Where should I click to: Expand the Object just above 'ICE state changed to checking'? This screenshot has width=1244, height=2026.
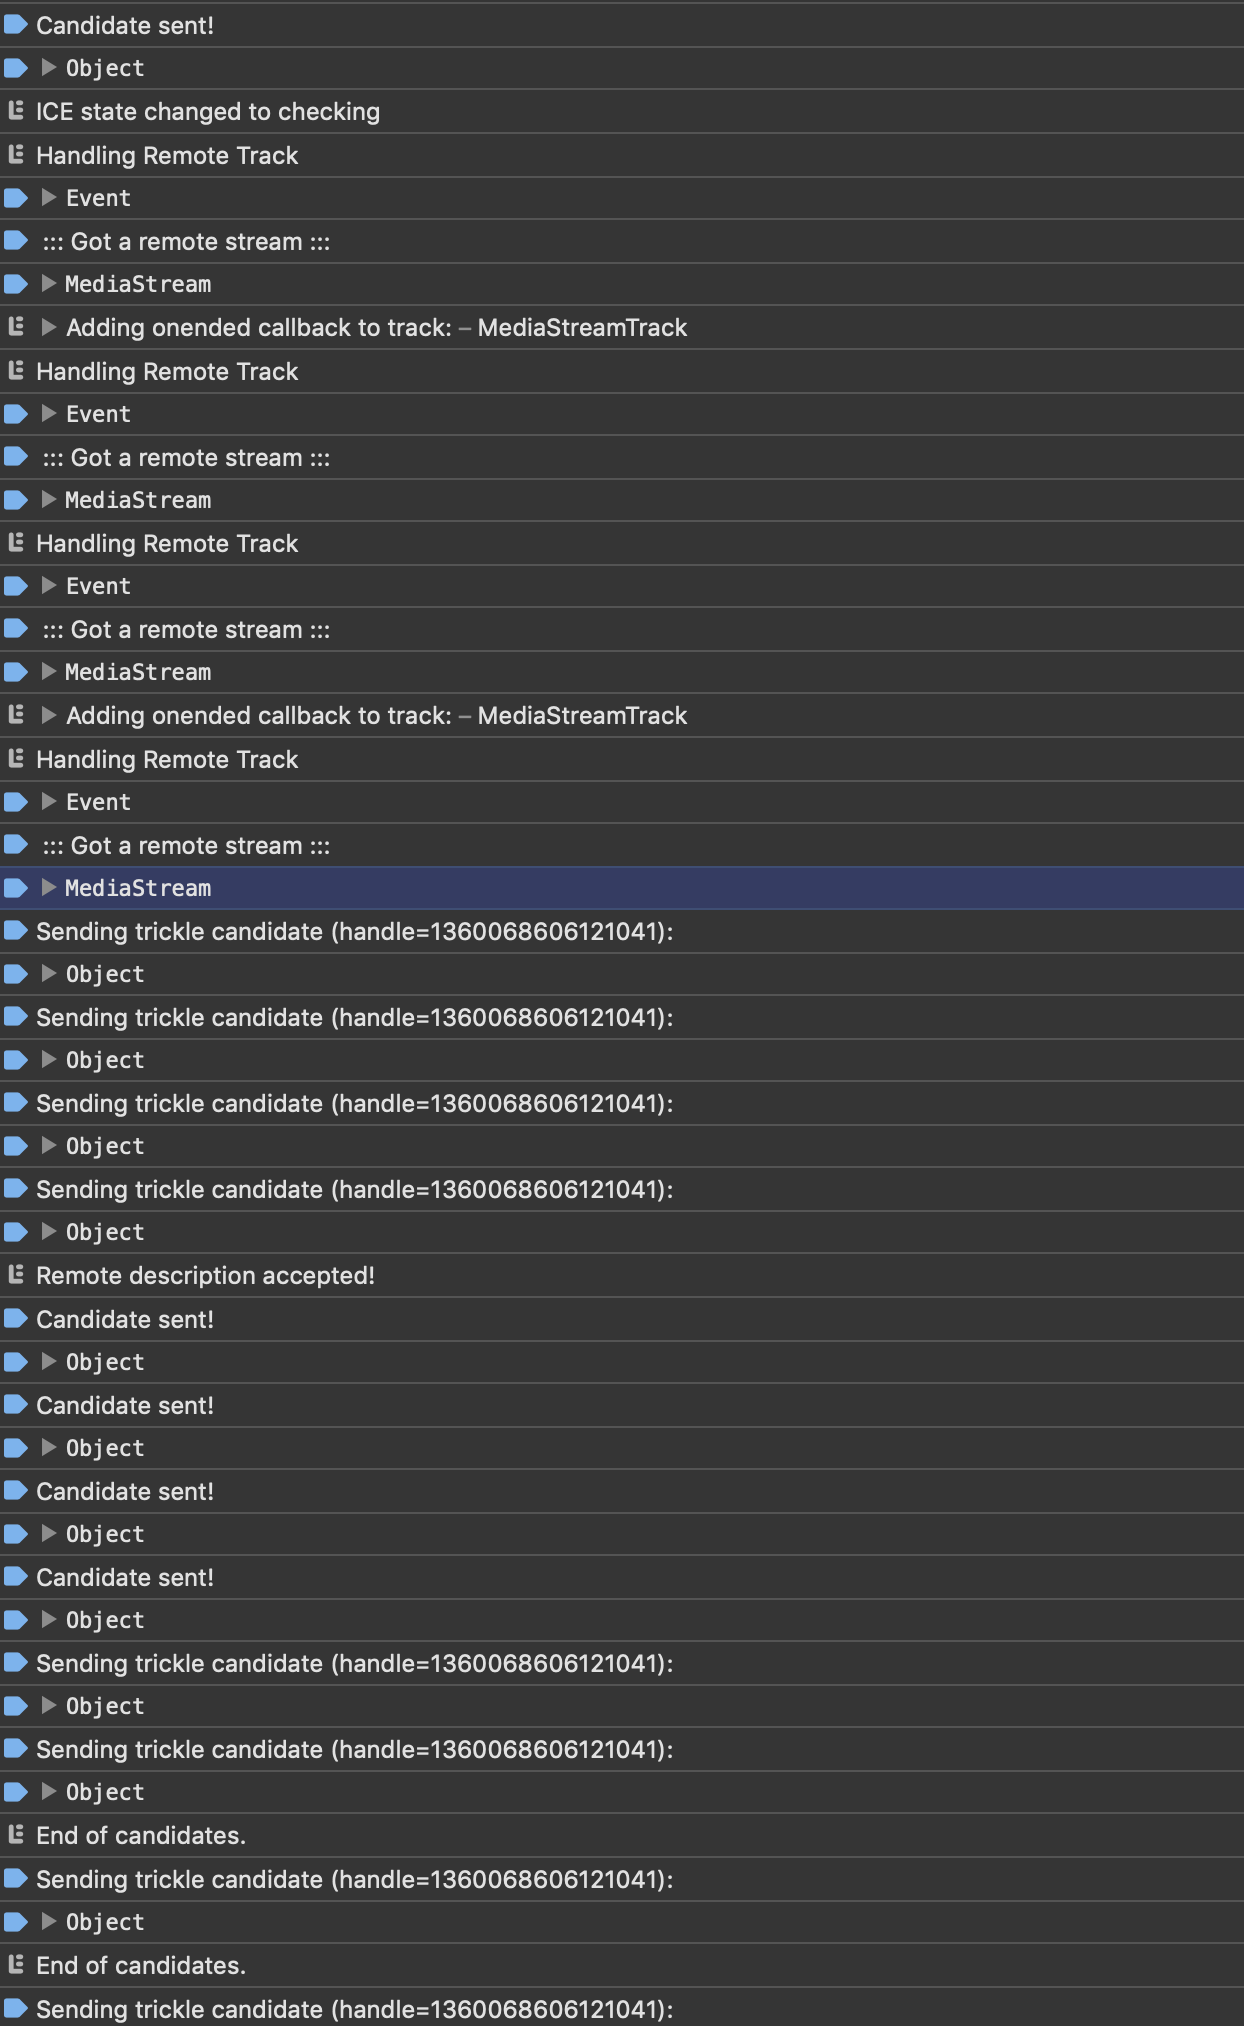(48, 68)
